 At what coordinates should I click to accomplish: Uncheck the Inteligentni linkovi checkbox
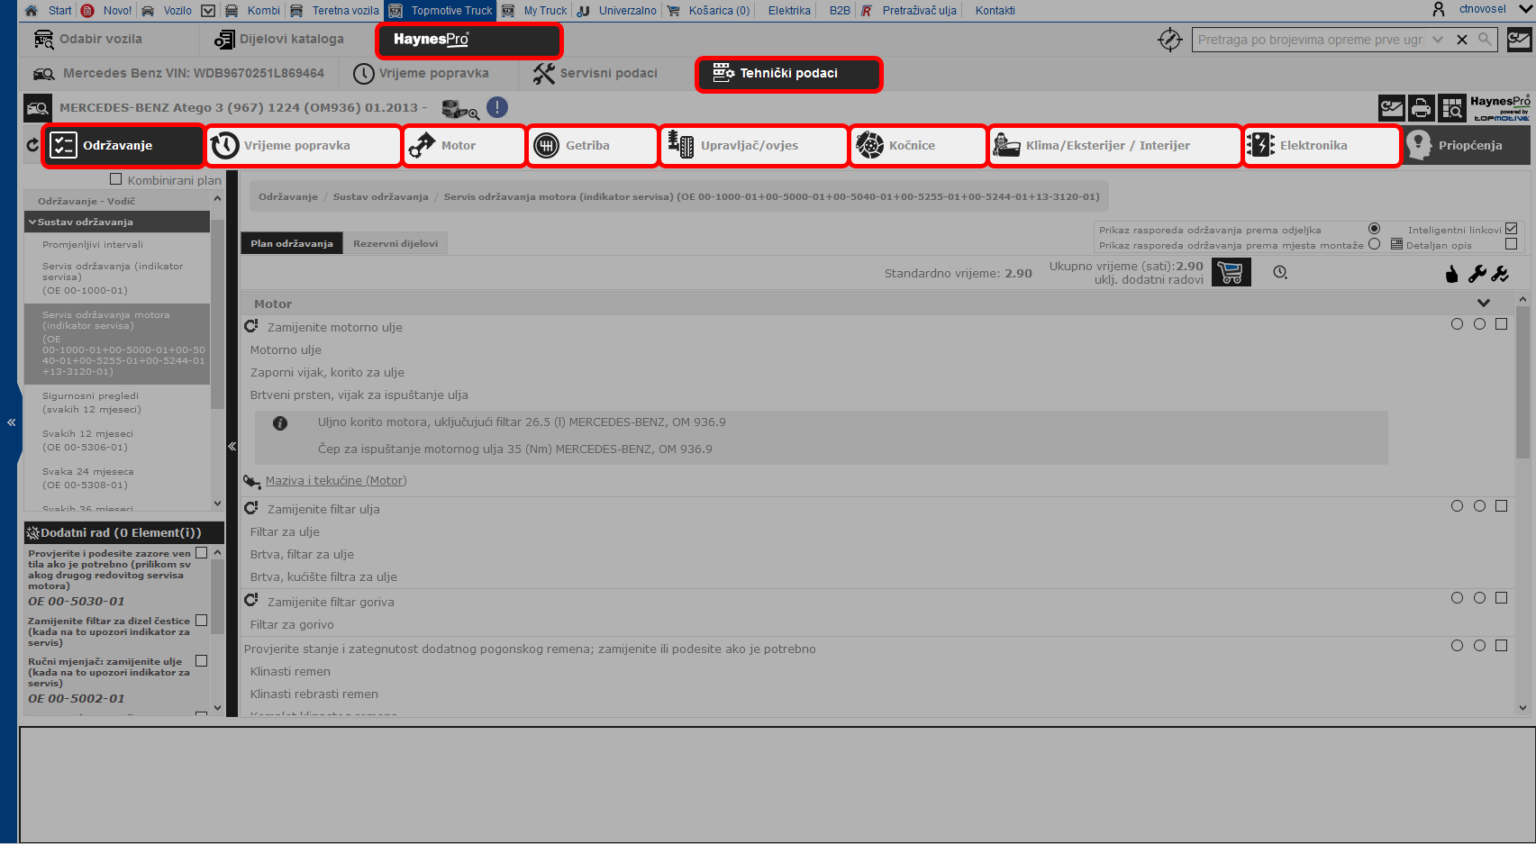coord(1511,229)
